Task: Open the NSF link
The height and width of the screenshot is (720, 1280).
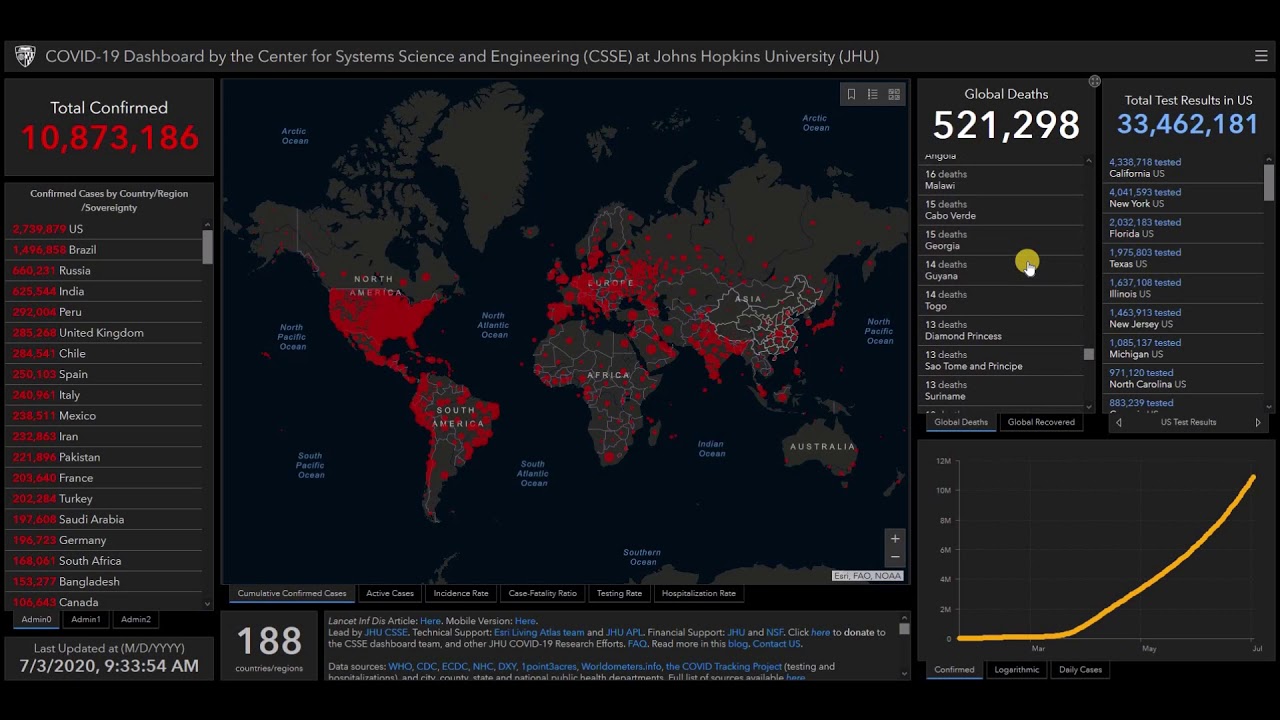Action: 775,632
